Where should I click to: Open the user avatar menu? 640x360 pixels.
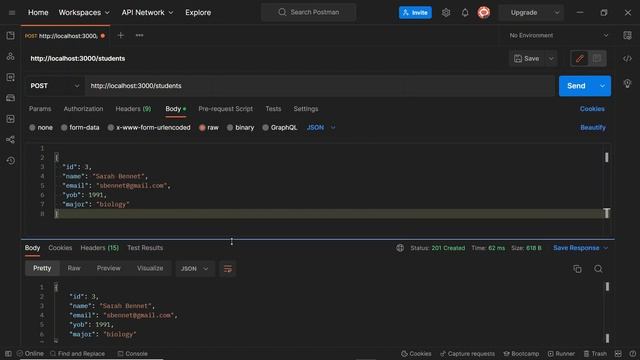pos(484,13)
